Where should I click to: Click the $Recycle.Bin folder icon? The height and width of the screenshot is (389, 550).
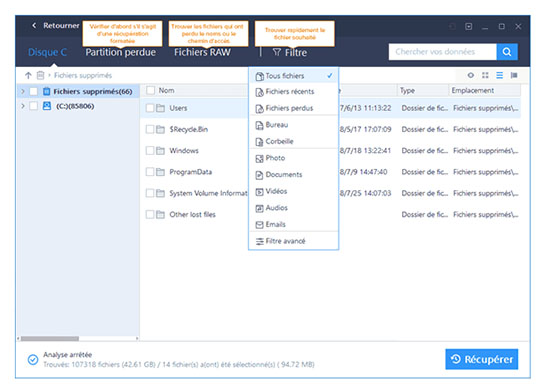tap(160, 129)
